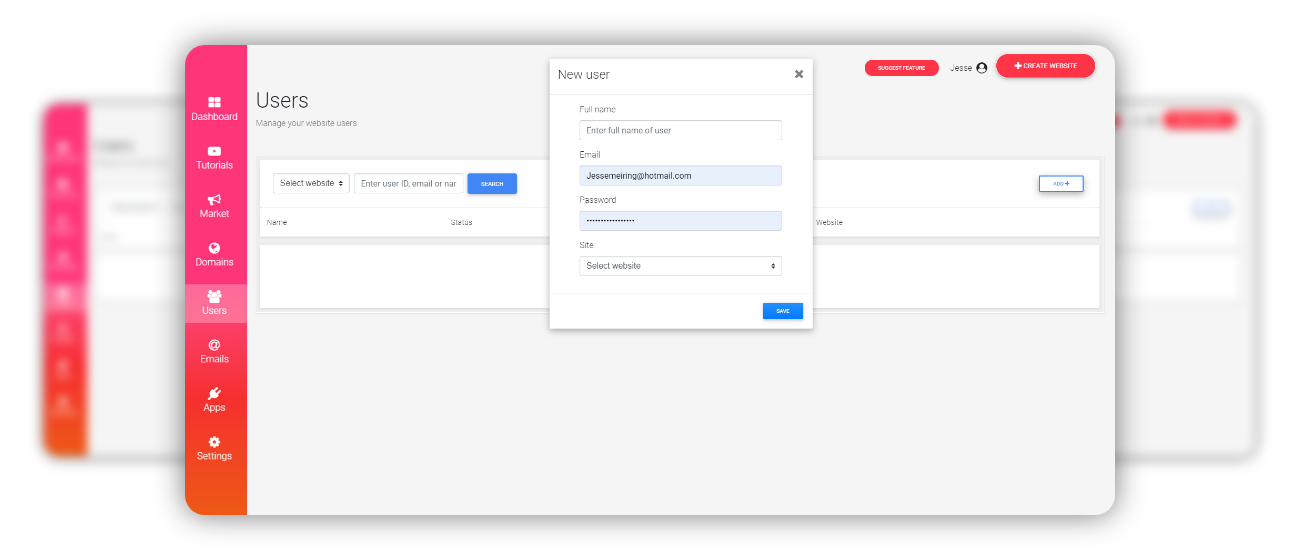Click the Add + button
This screenshot has width=1299, height=560.
(x=1061, y=184)
